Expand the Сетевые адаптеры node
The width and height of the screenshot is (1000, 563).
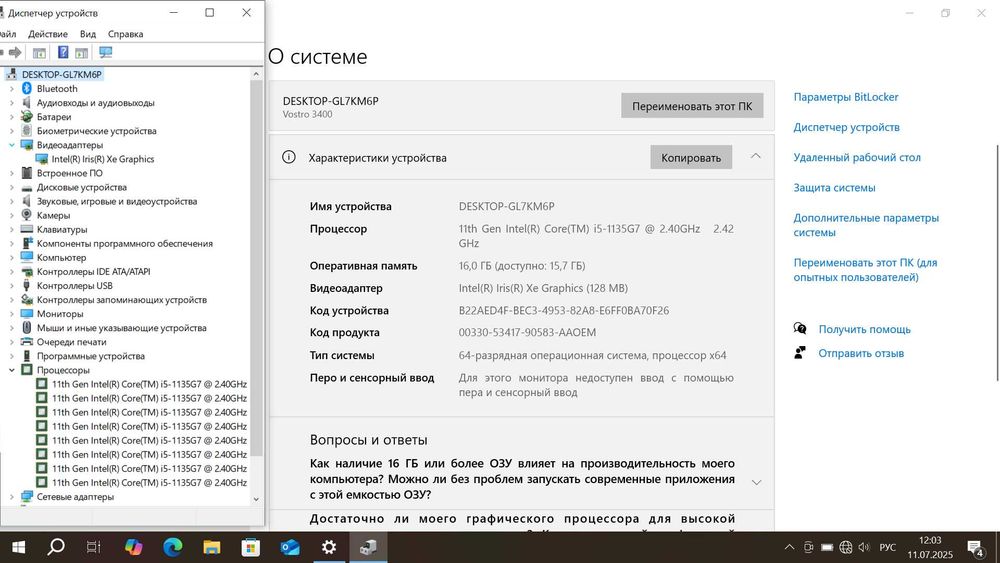11,497
